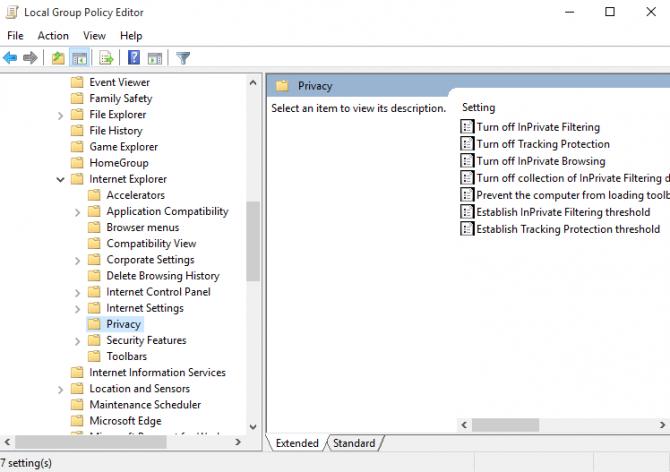Open the View menu
The image size is (670, 472).
pyautogui.click(x=94, y=35)
